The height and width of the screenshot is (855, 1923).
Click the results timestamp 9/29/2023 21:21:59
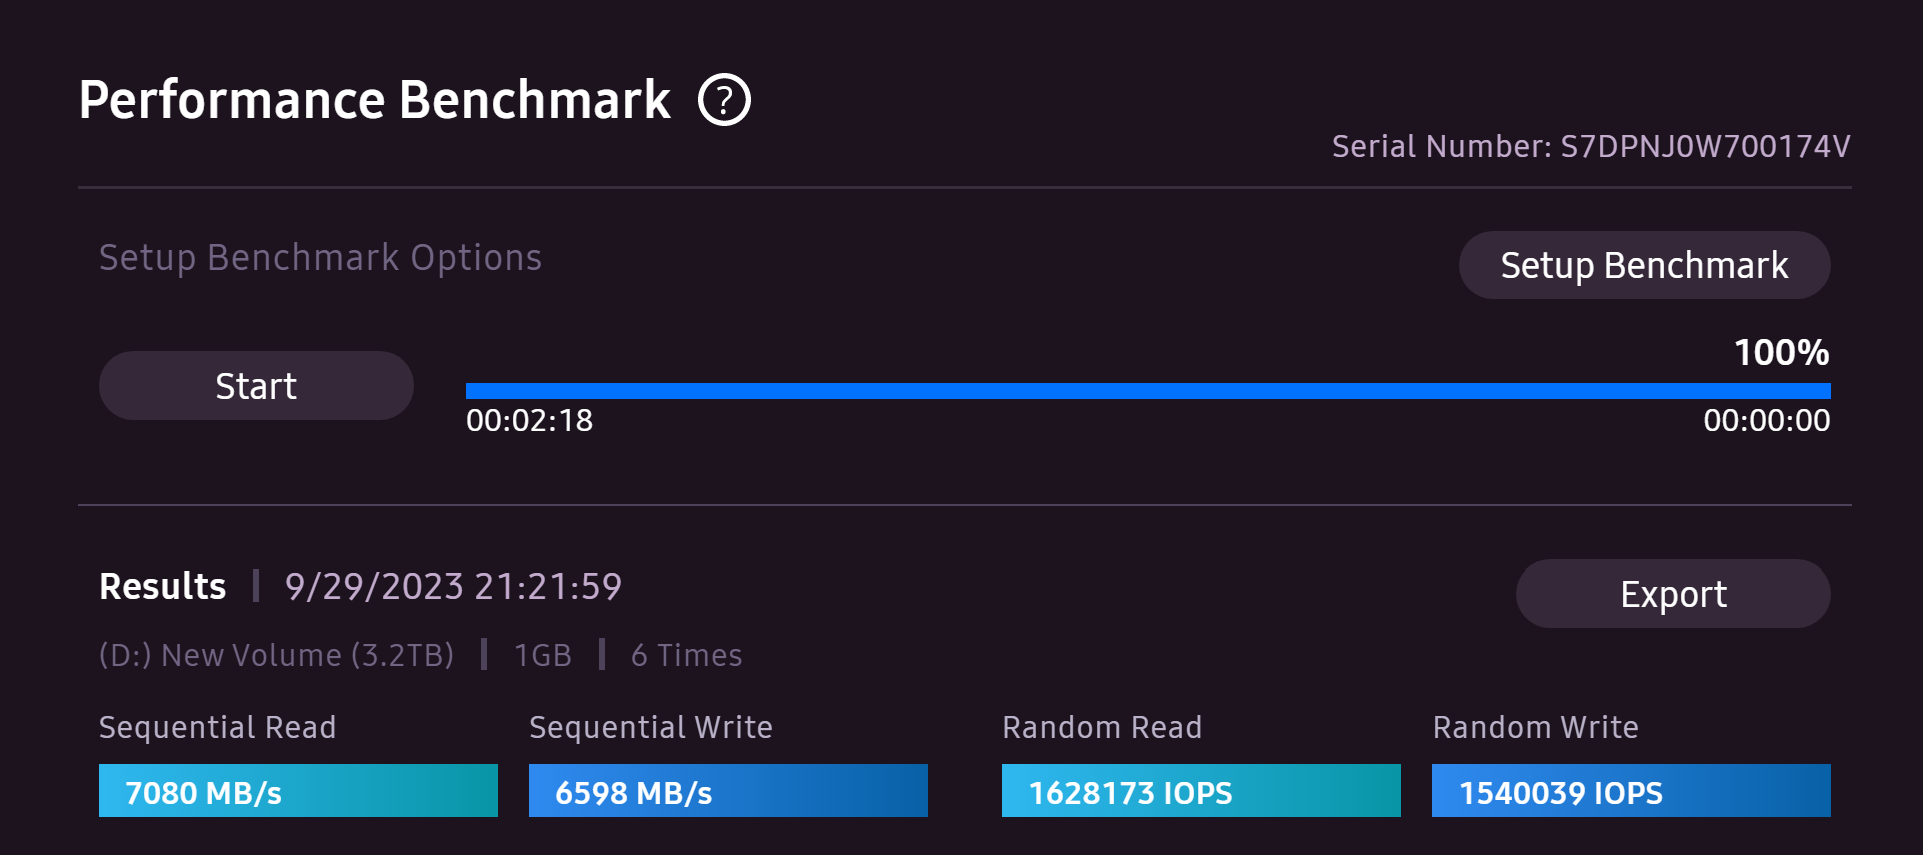click(x=453, y=586)
